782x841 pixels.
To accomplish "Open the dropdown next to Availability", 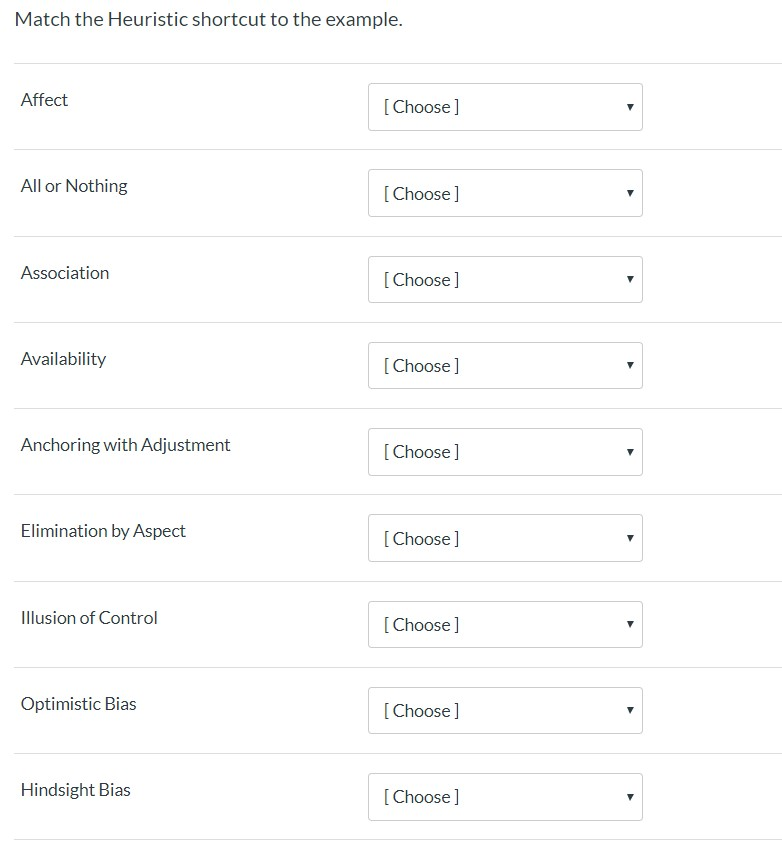I will click(505, 365).
